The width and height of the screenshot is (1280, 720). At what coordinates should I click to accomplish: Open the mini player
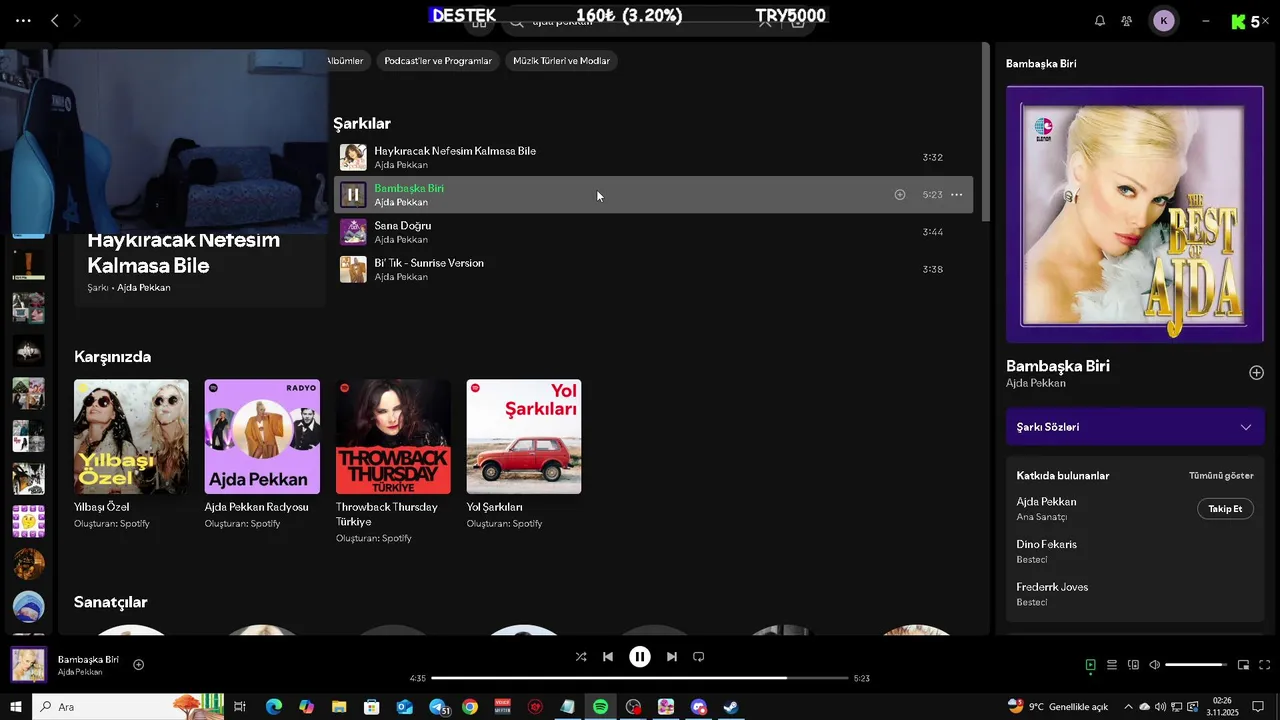[1243, 665]
